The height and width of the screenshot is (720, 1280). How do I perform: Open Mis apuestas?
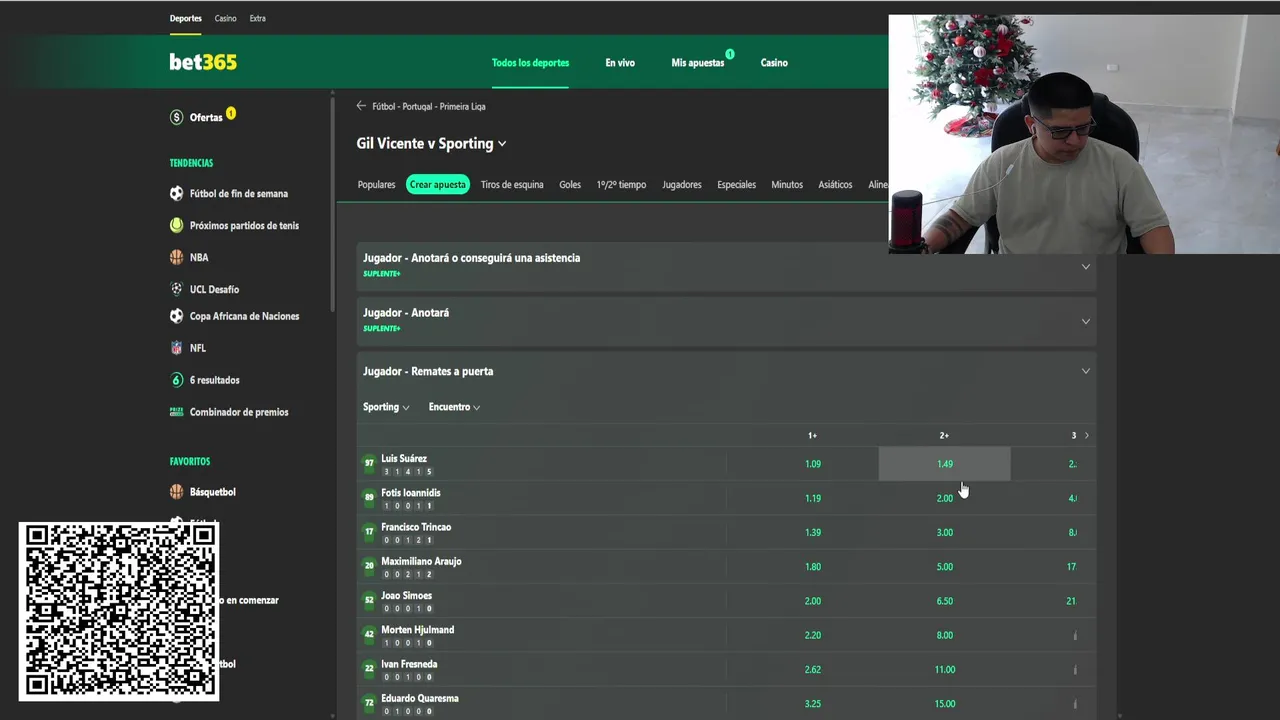coord(698,63)
